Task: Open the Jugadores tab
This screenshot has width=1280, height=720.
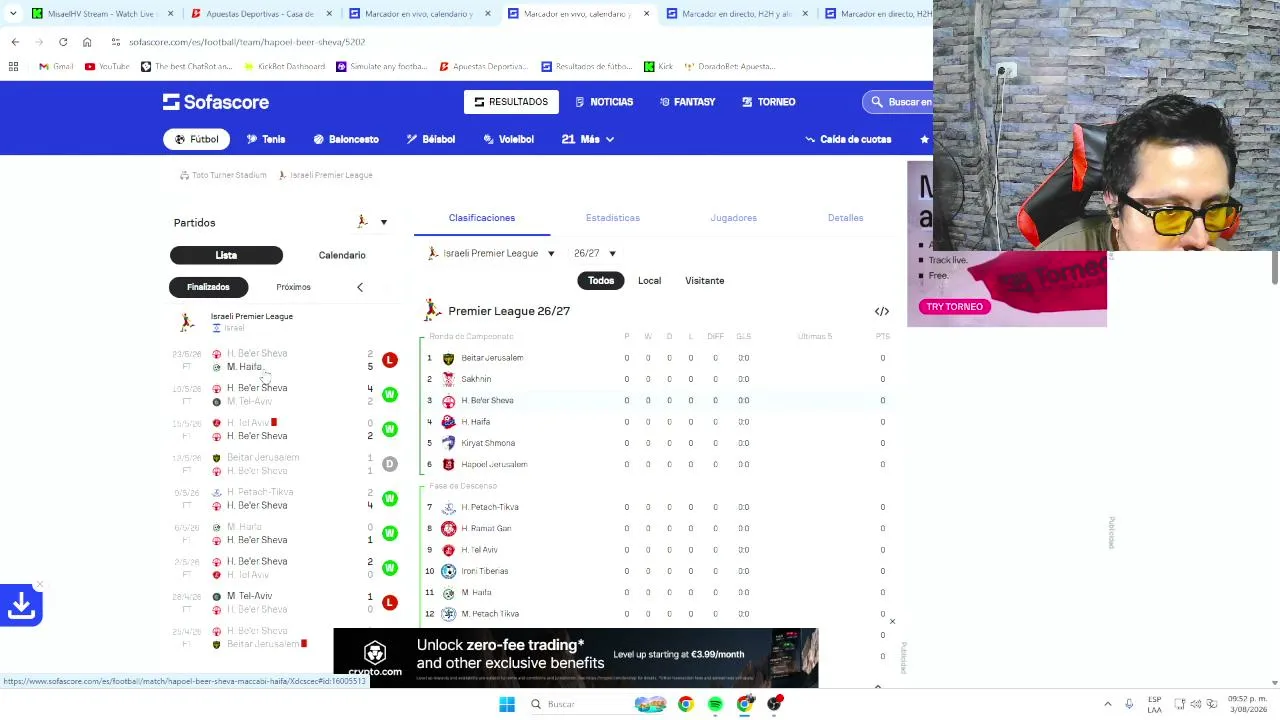Action: (733, 218)
